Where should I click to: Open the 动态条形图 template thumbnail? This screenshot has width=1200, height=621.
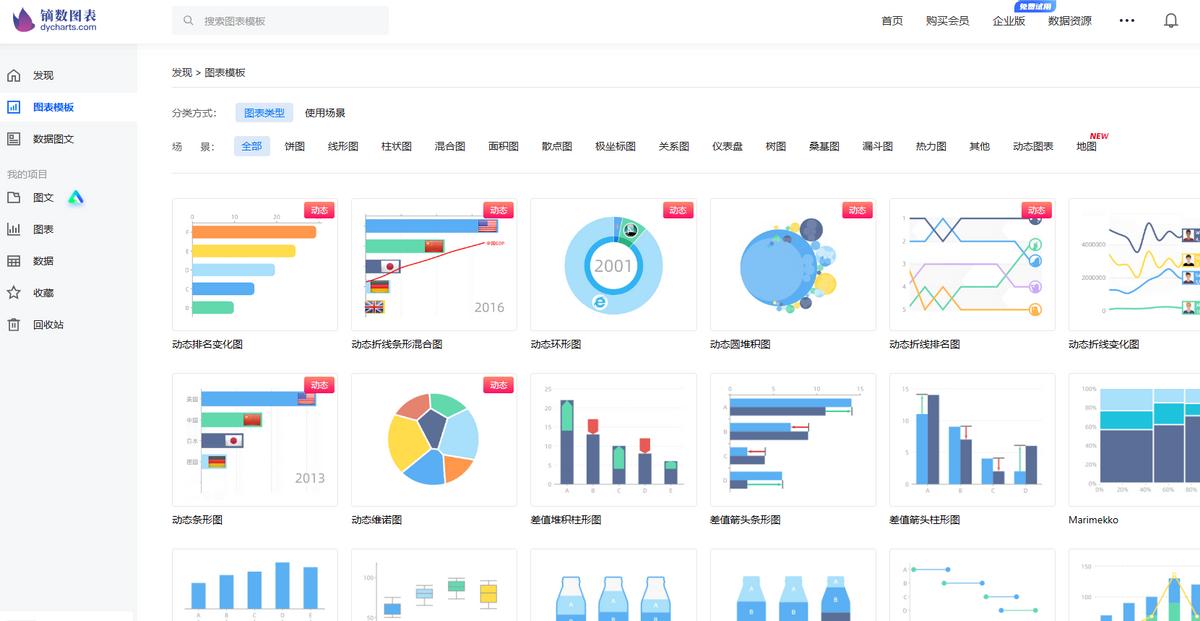pos(255,440)
